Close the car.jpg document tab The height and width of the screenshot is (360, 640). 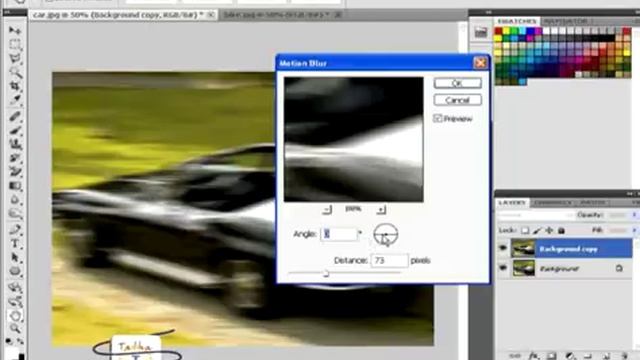coord(211,15)
